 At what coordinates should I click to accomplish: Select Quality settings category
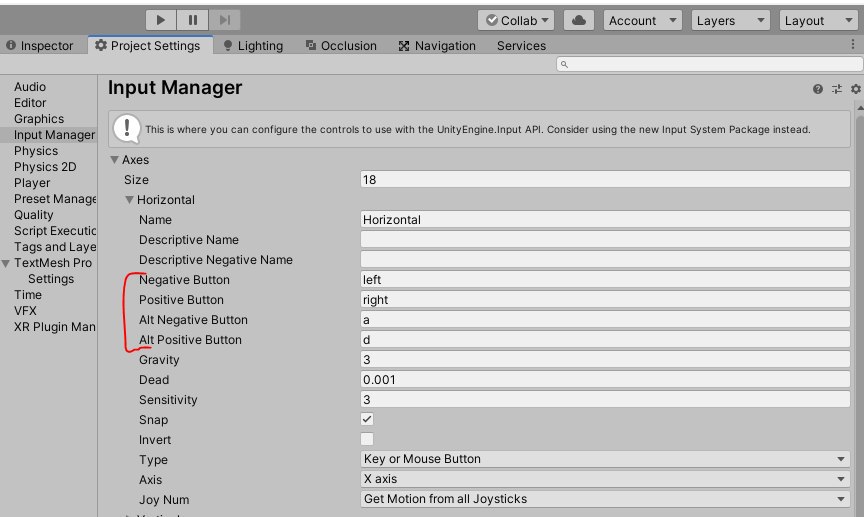[x=34, y=215]
